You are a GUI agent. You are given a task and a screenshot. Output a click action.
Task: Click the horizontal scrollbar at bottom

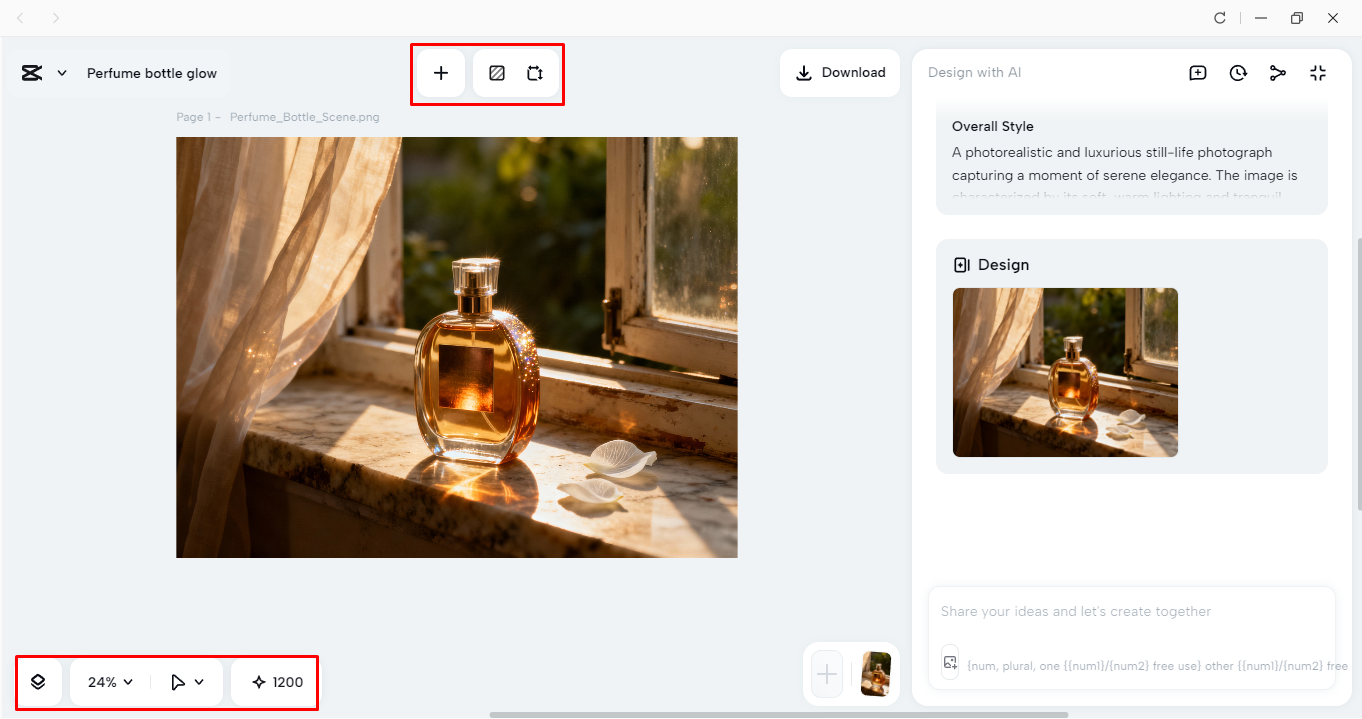[x=779, y=715]
